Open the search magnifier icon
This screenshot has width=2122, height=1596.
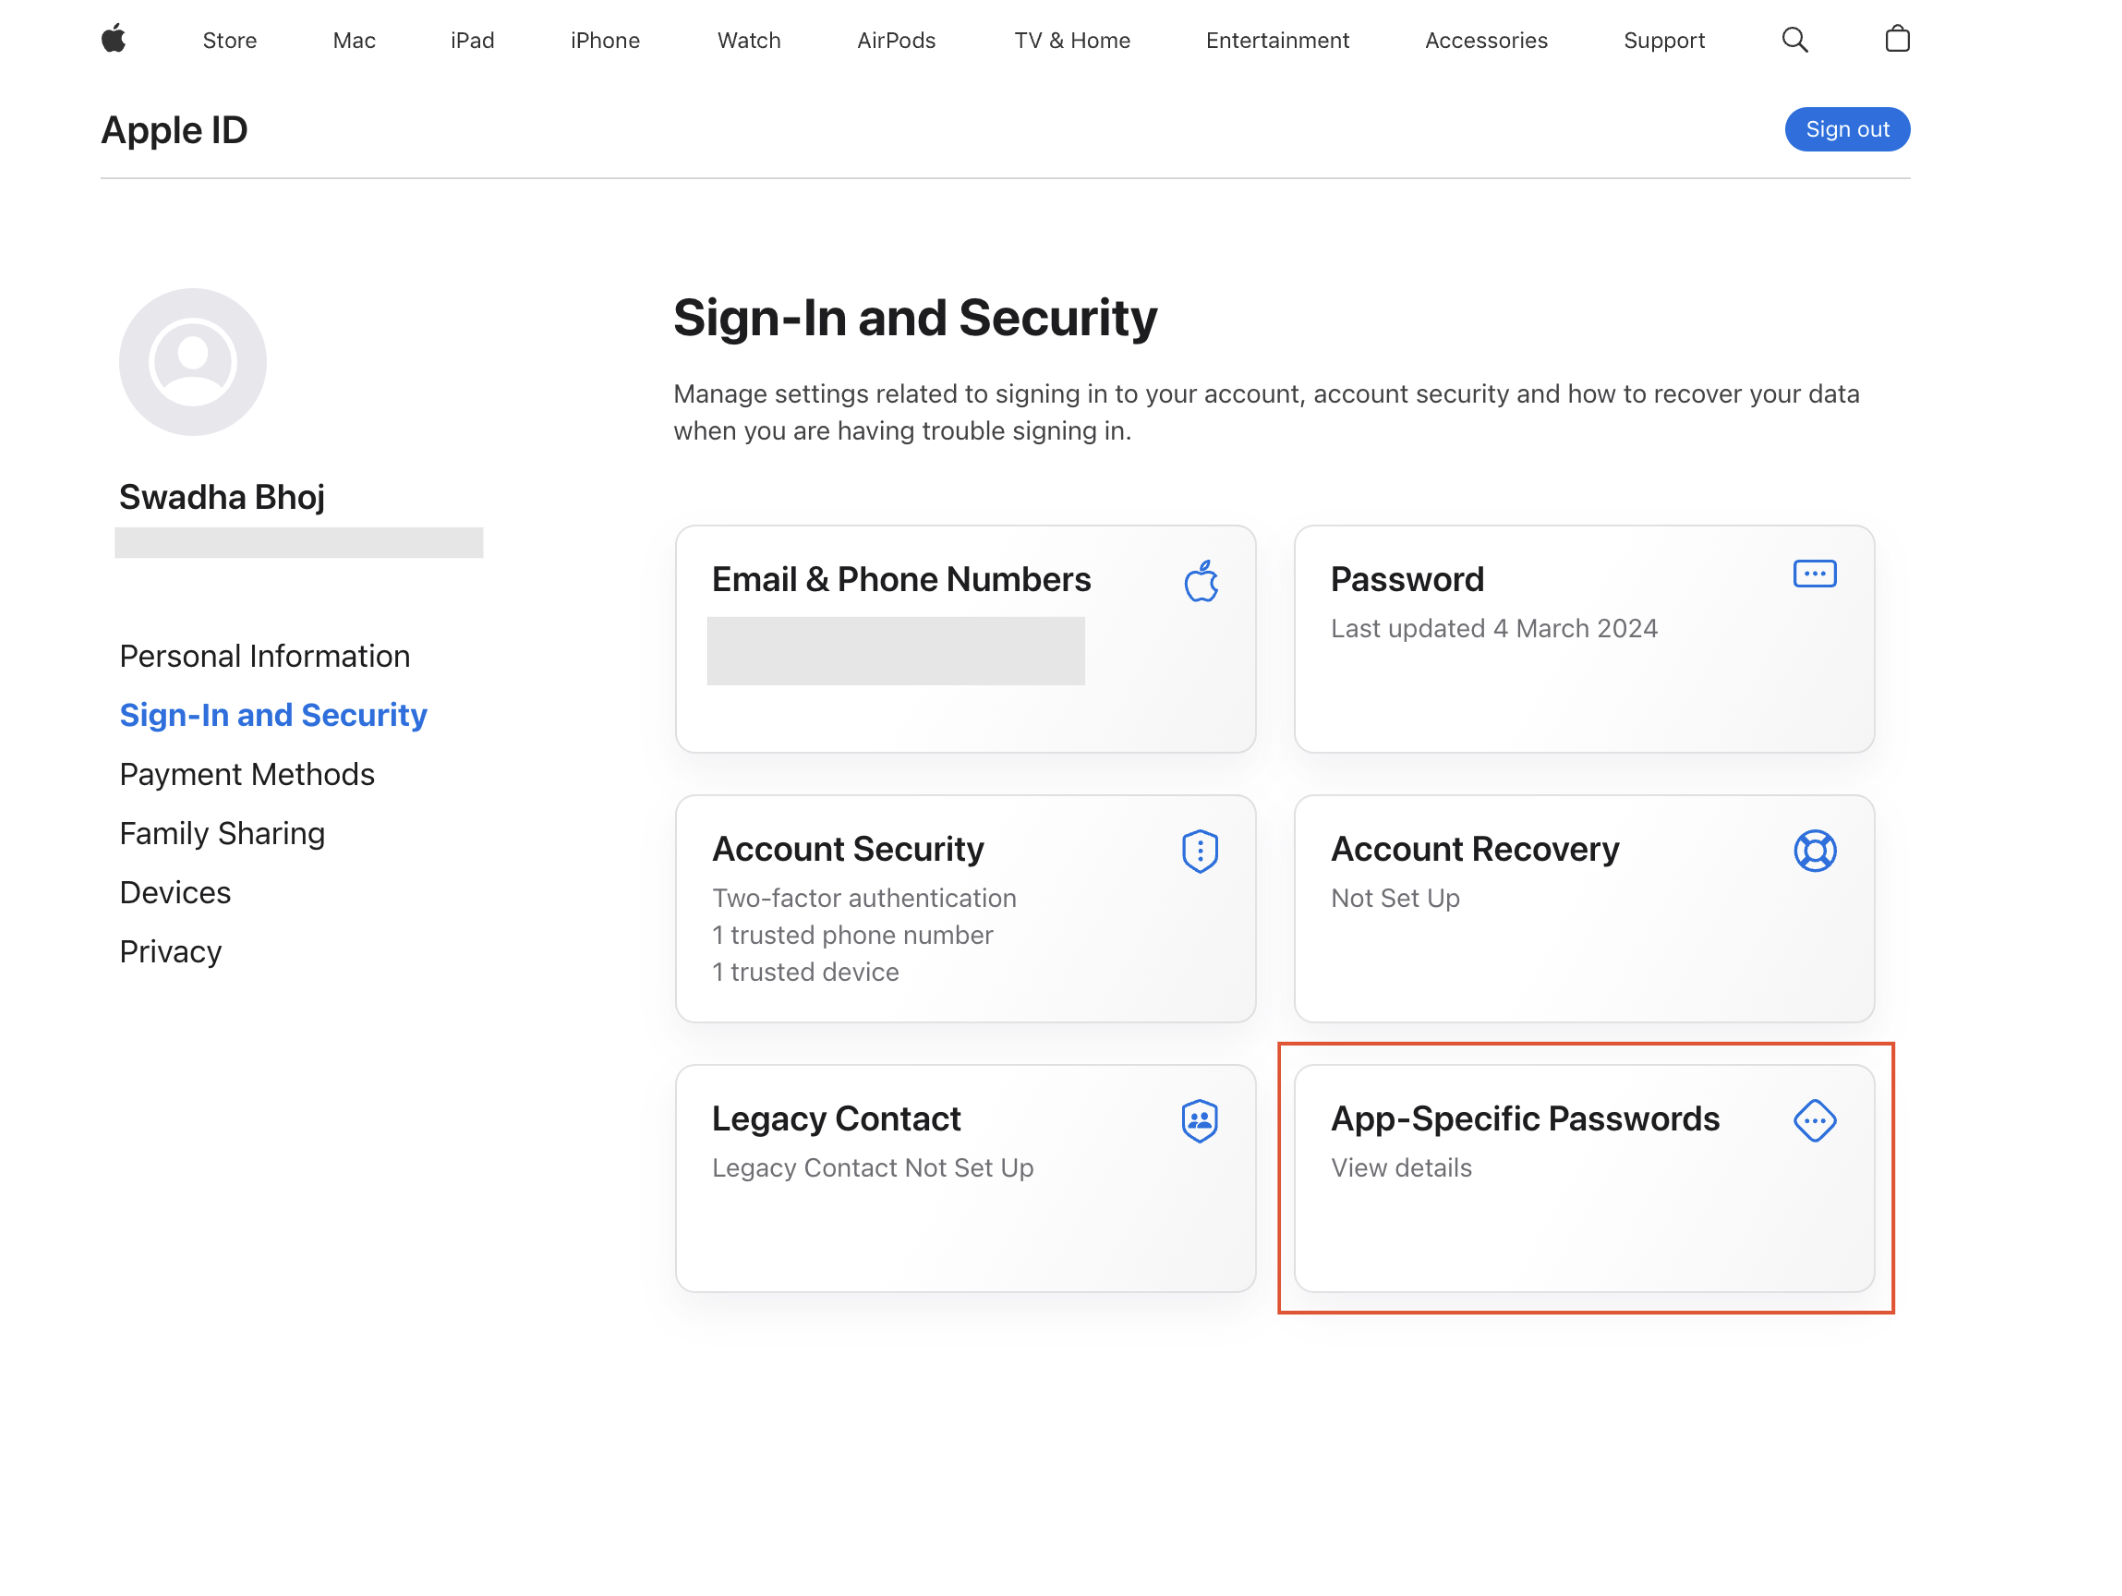coord(1794,40)
